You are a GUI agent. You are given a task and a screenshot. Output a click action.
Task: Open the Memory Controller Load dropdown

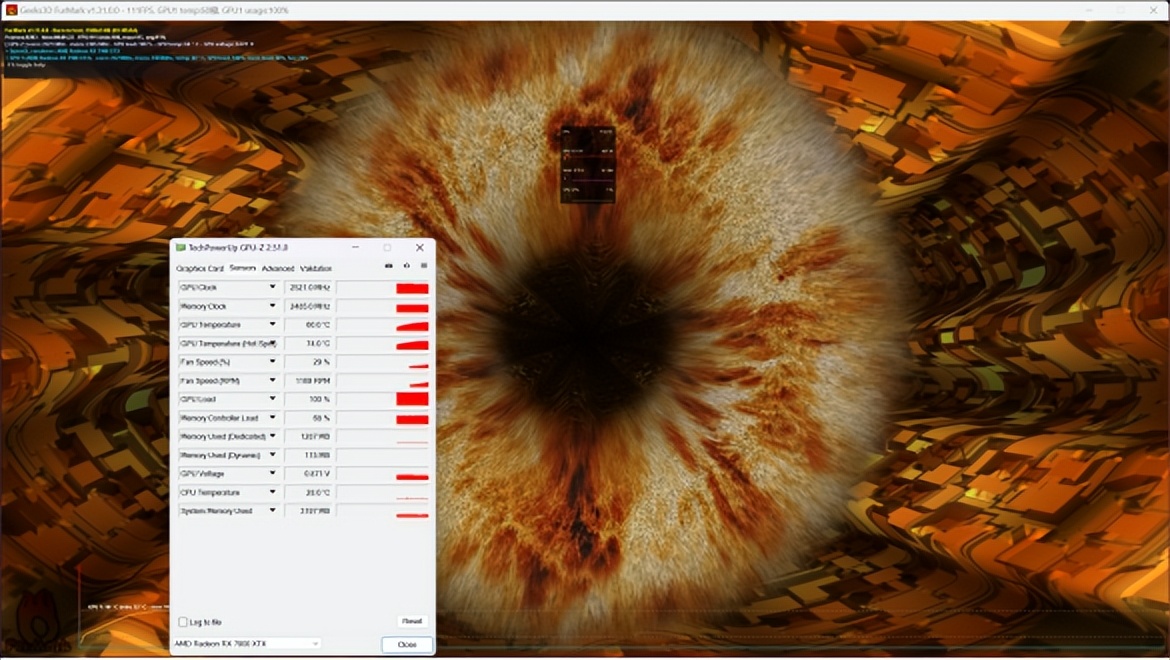pyautogui.click(x=272, y=418)
